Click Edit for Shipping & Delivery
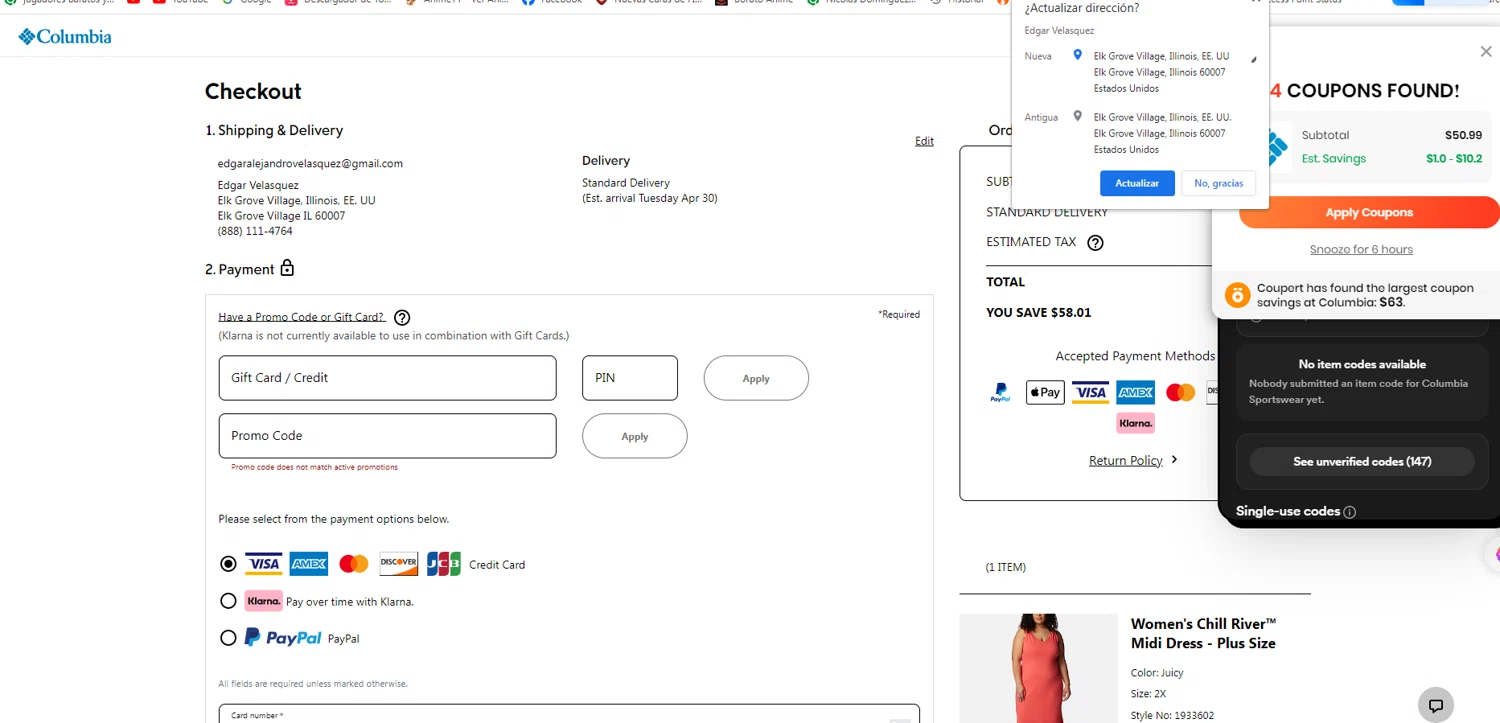This screenshot has width=1500, height=723. [x=924, y=141]
